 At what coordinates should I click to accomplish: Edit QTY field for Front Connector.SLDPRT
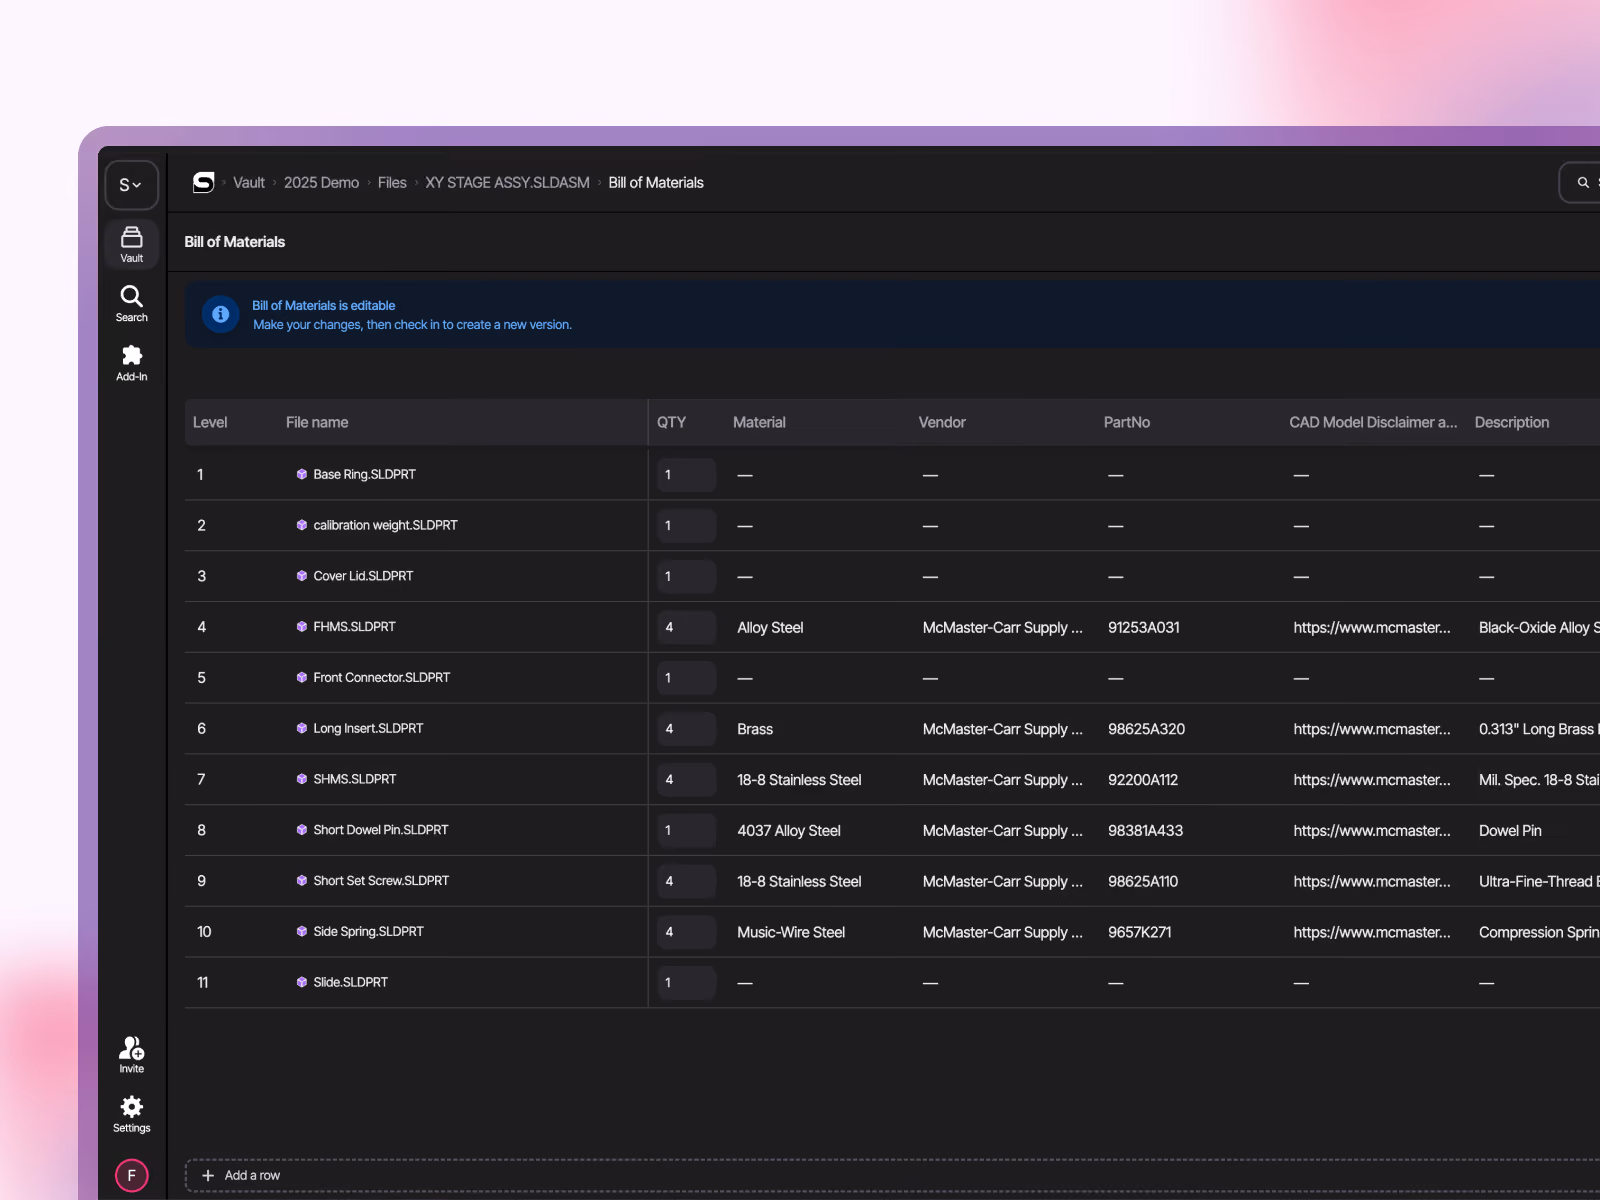click(x=687, y=678)
